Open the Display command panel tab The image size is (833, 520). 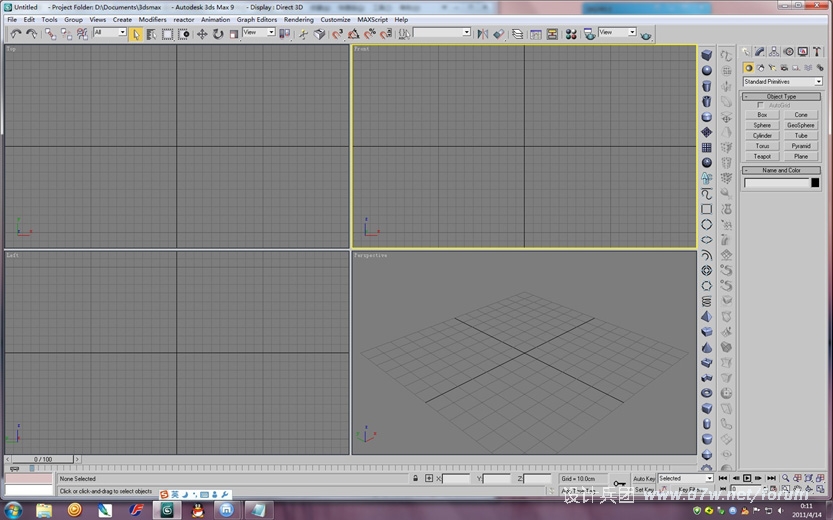point(803,52)
